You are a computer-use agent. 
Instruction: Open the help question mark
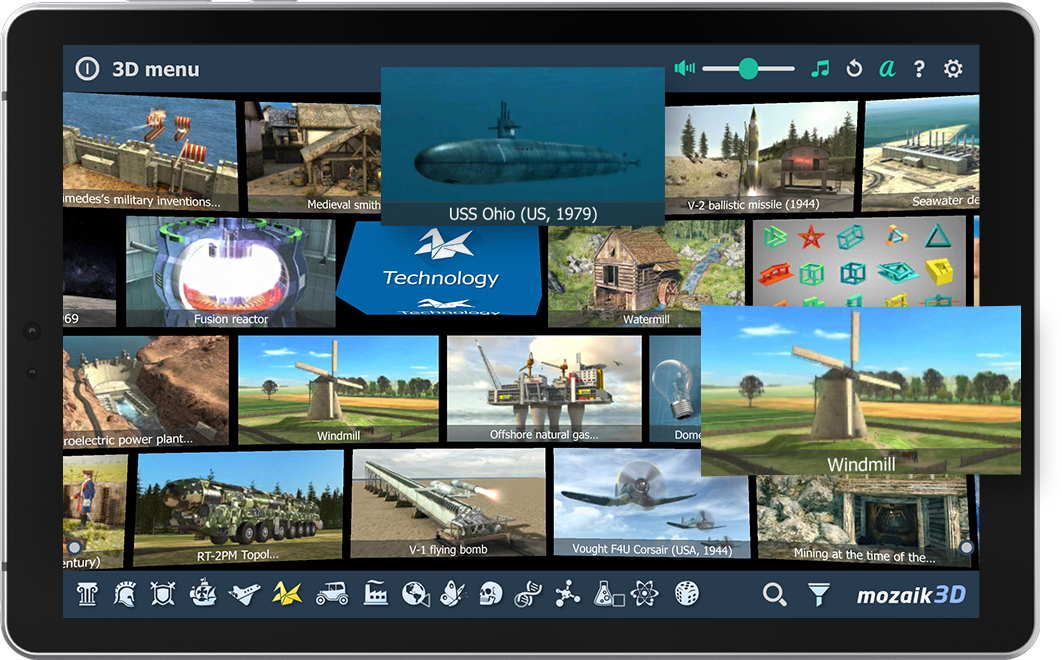click(919, 69)
